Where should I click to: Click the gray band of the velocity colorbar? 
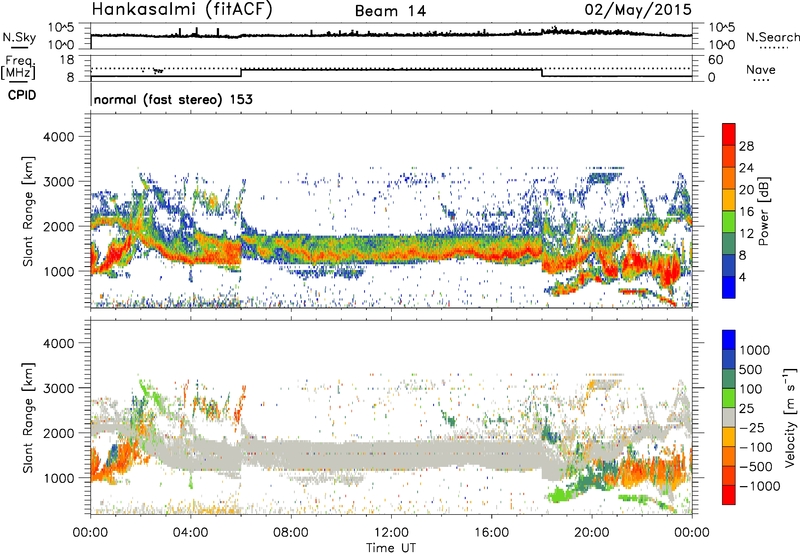[729, 417]
